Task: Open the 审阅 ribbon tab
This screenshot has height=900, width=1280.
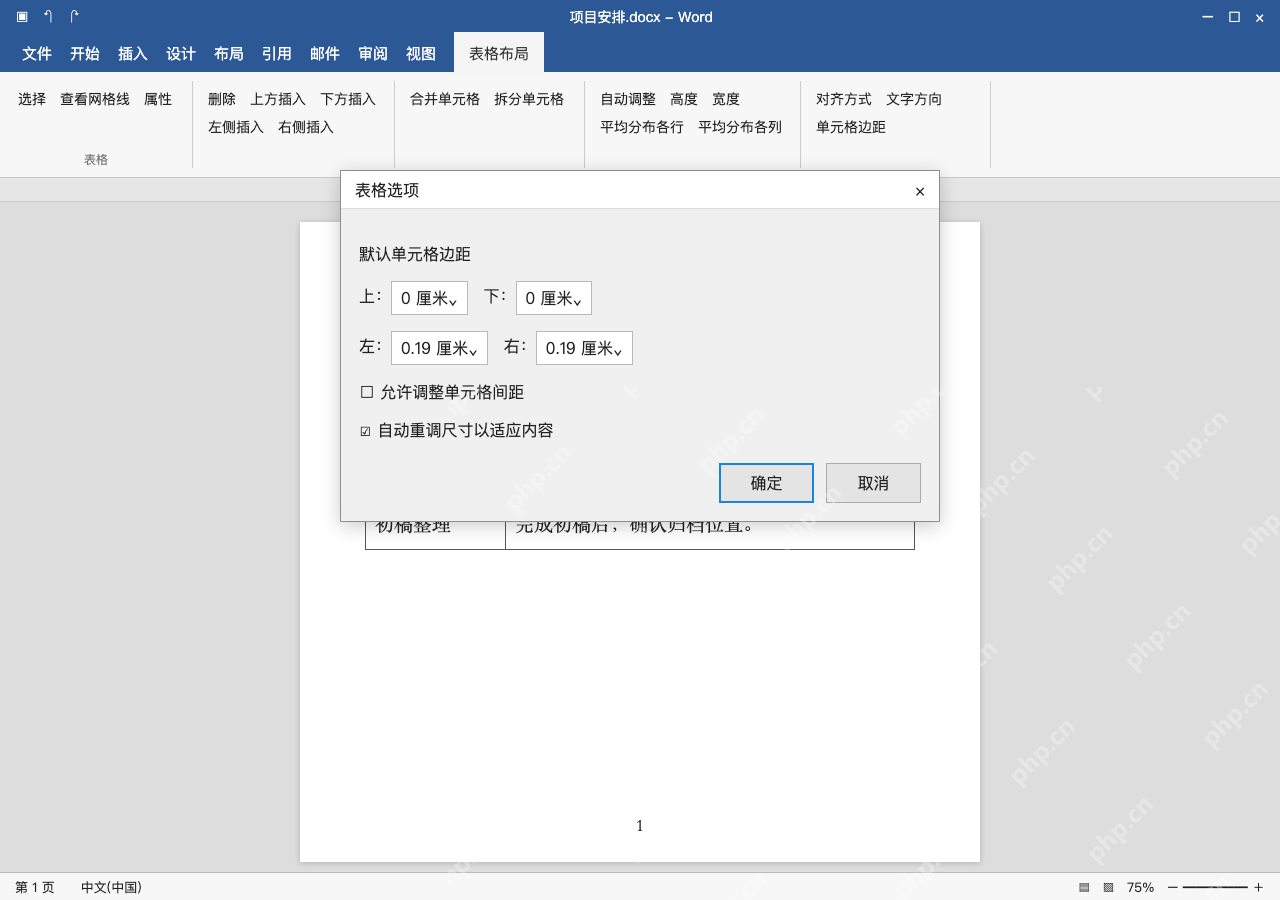Action: pyautogui.click(x=373, y=53)
